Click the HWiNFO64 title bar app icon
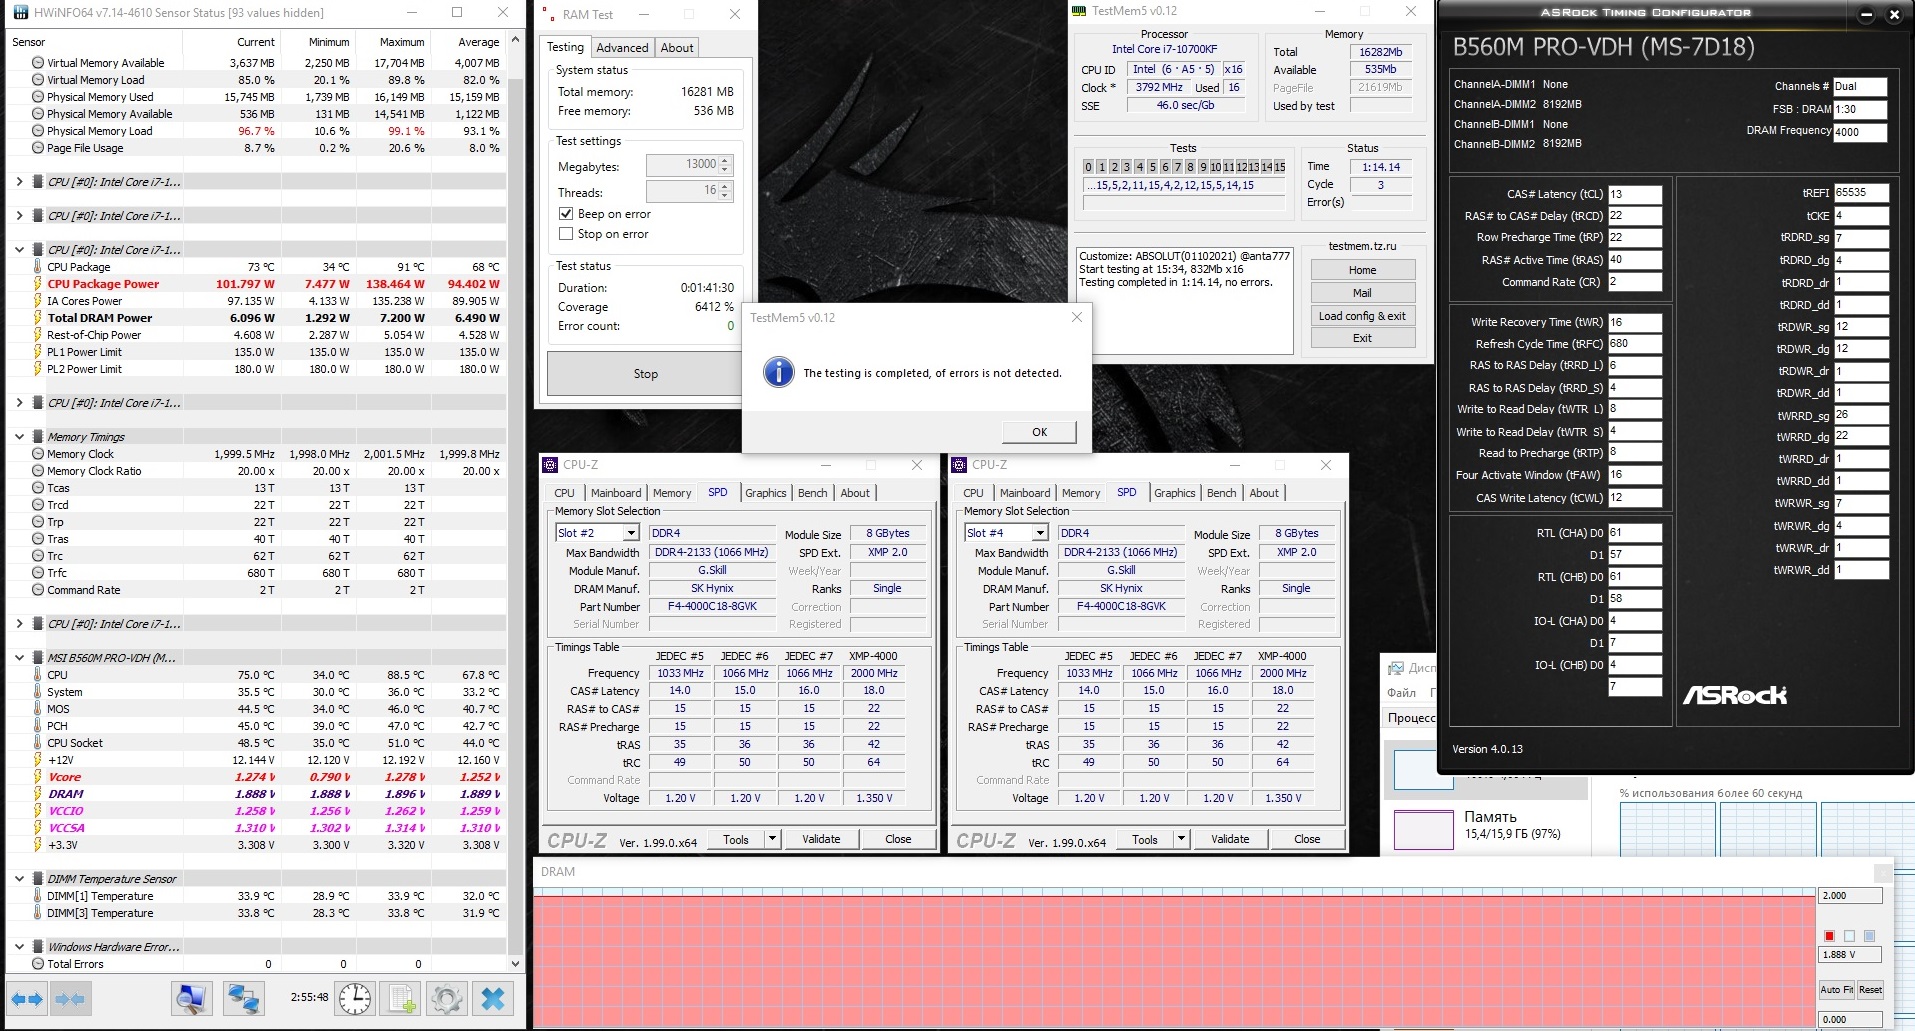This screenshot has height=1031, width=1915. pos(19,13)
